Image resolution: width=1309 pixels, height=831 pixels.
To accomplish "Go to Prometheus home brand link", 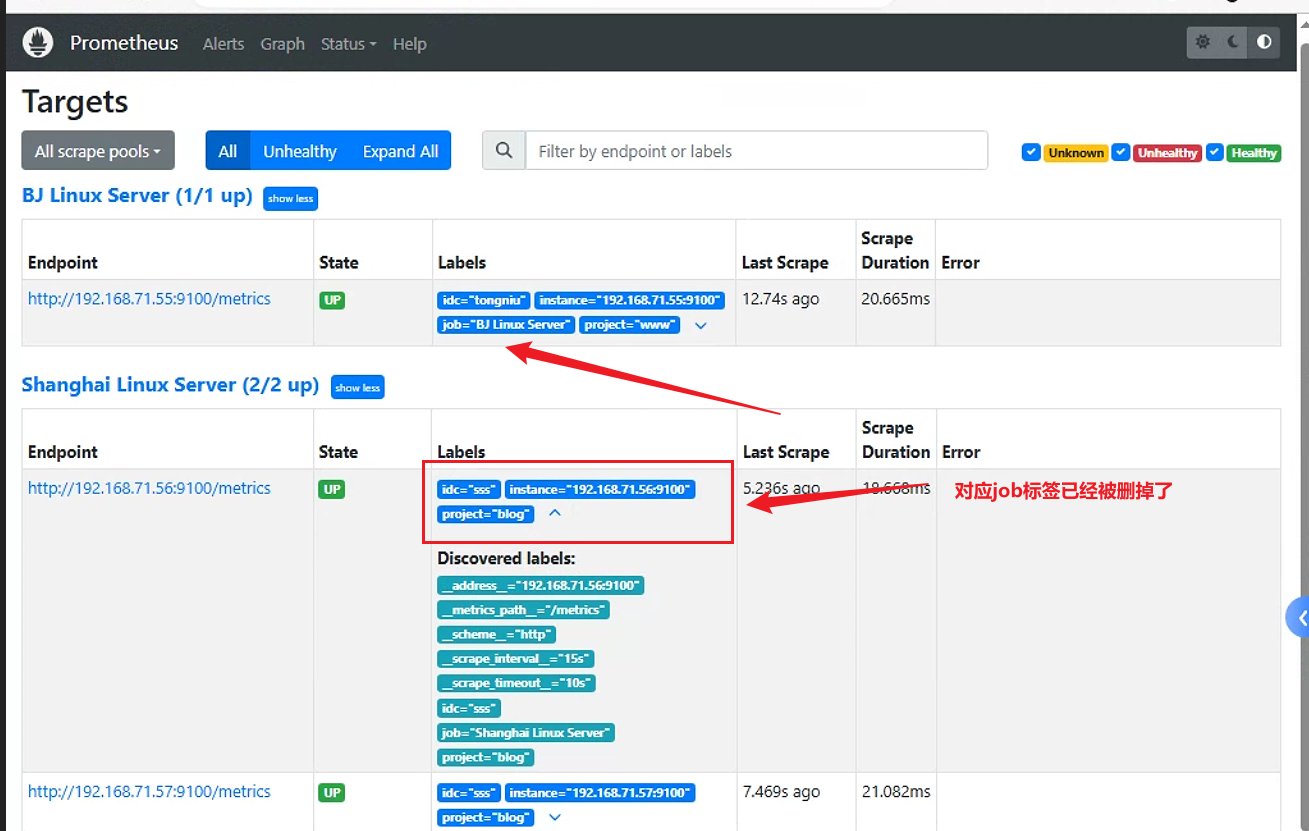I will point(124,43).
